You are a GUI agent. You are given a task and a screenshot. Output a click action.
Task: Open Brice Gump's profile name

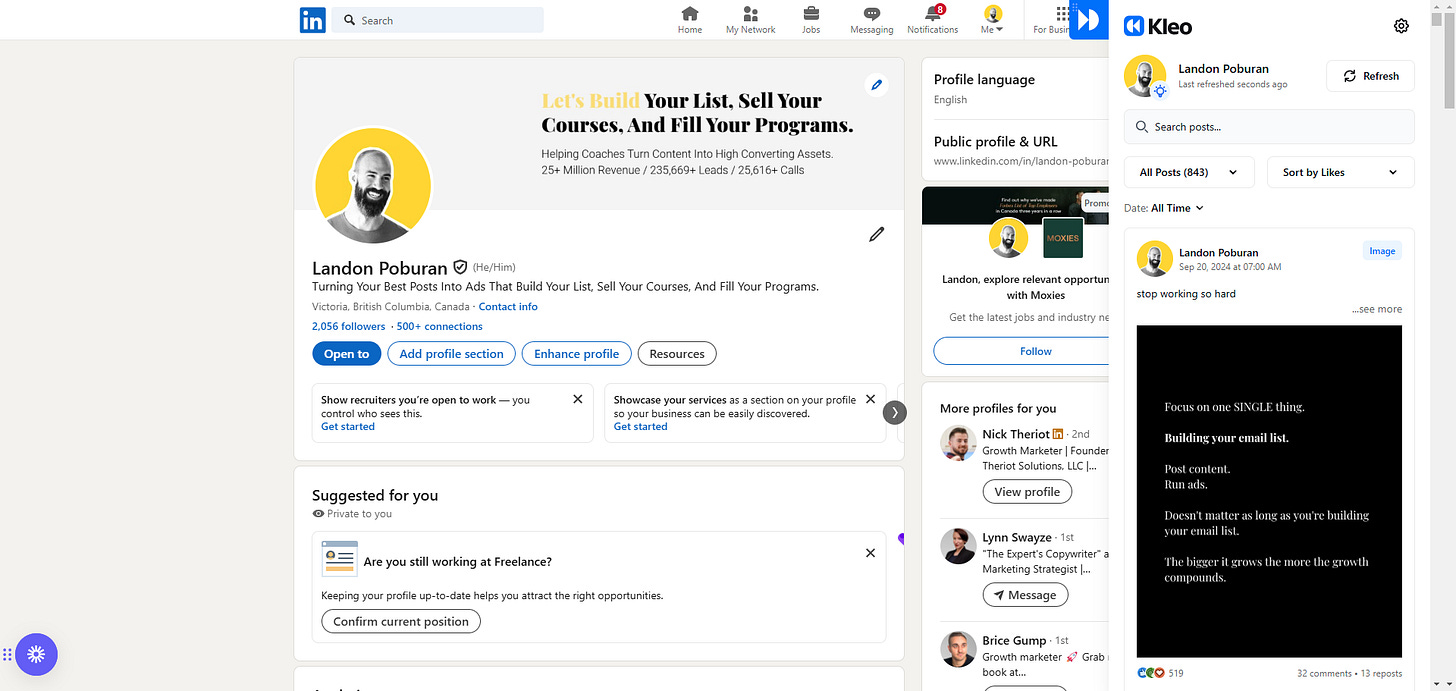pyautogui.click(x=1013, y=640)
